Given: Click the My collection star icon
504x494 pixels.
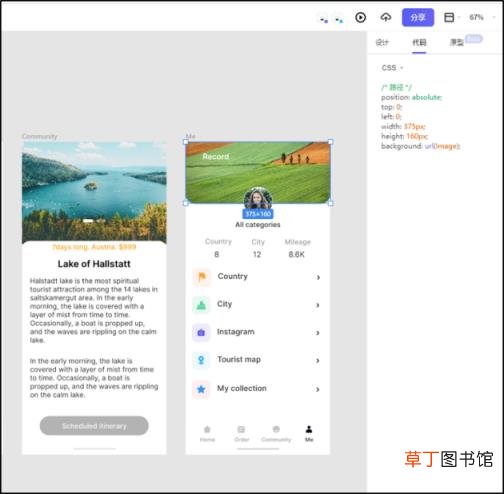Looking at the screenshot, I should (x=201, y=389).
